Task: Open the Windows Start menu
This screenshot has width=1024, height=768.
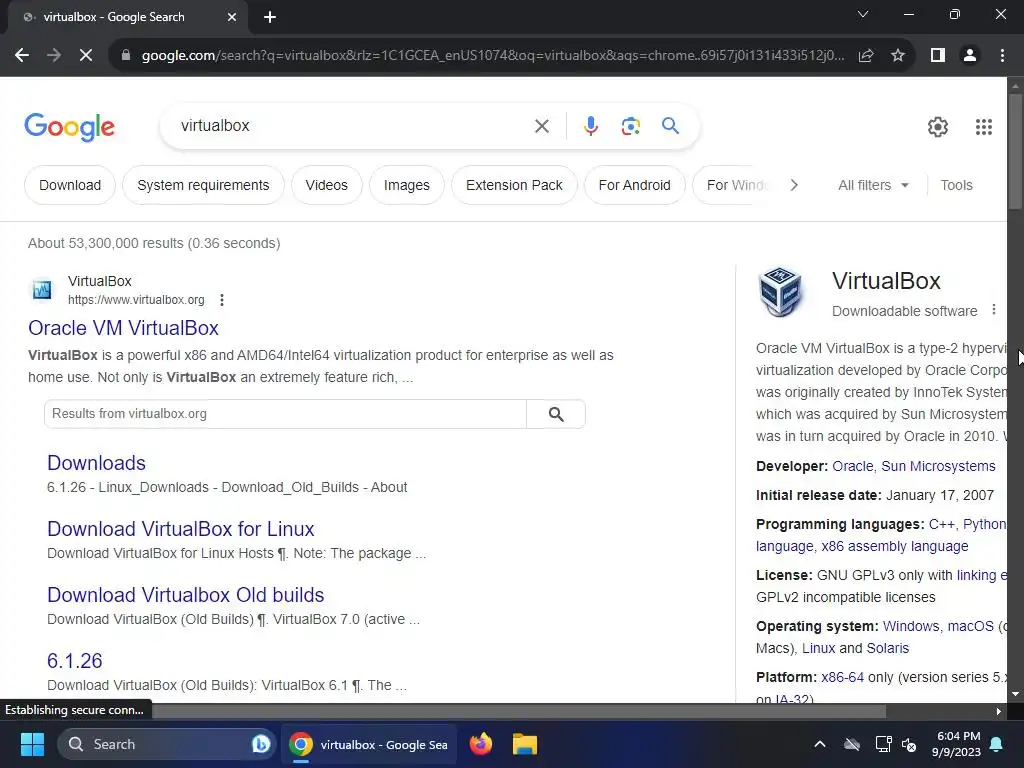Action: (32, 744)
